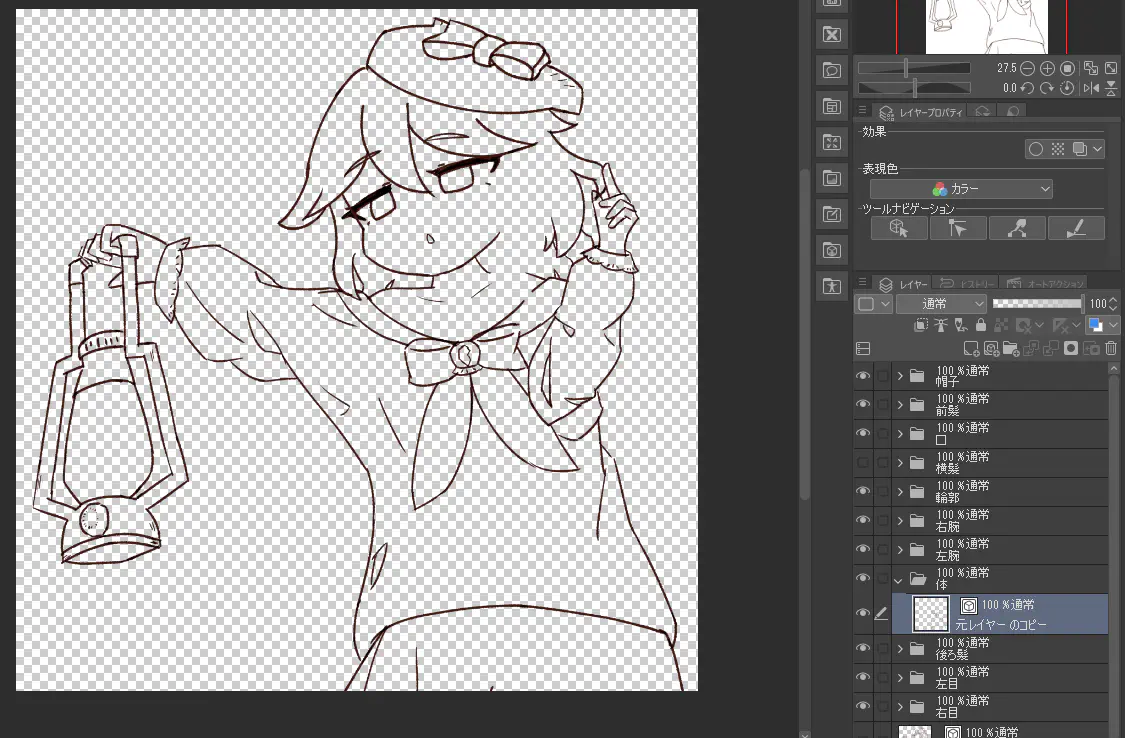This screenshot has width=1125, height=738.
Task: Collapse the 体 folder
Action: (x=899, y=579)
